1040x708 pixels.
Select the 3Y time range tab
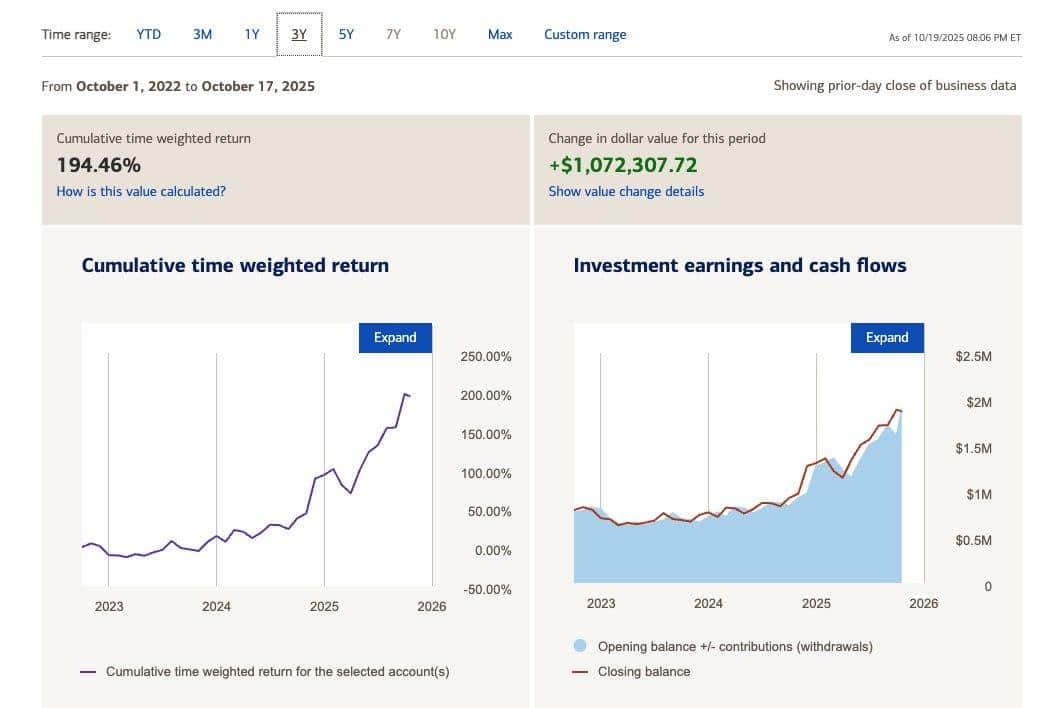tap(299, 35)
